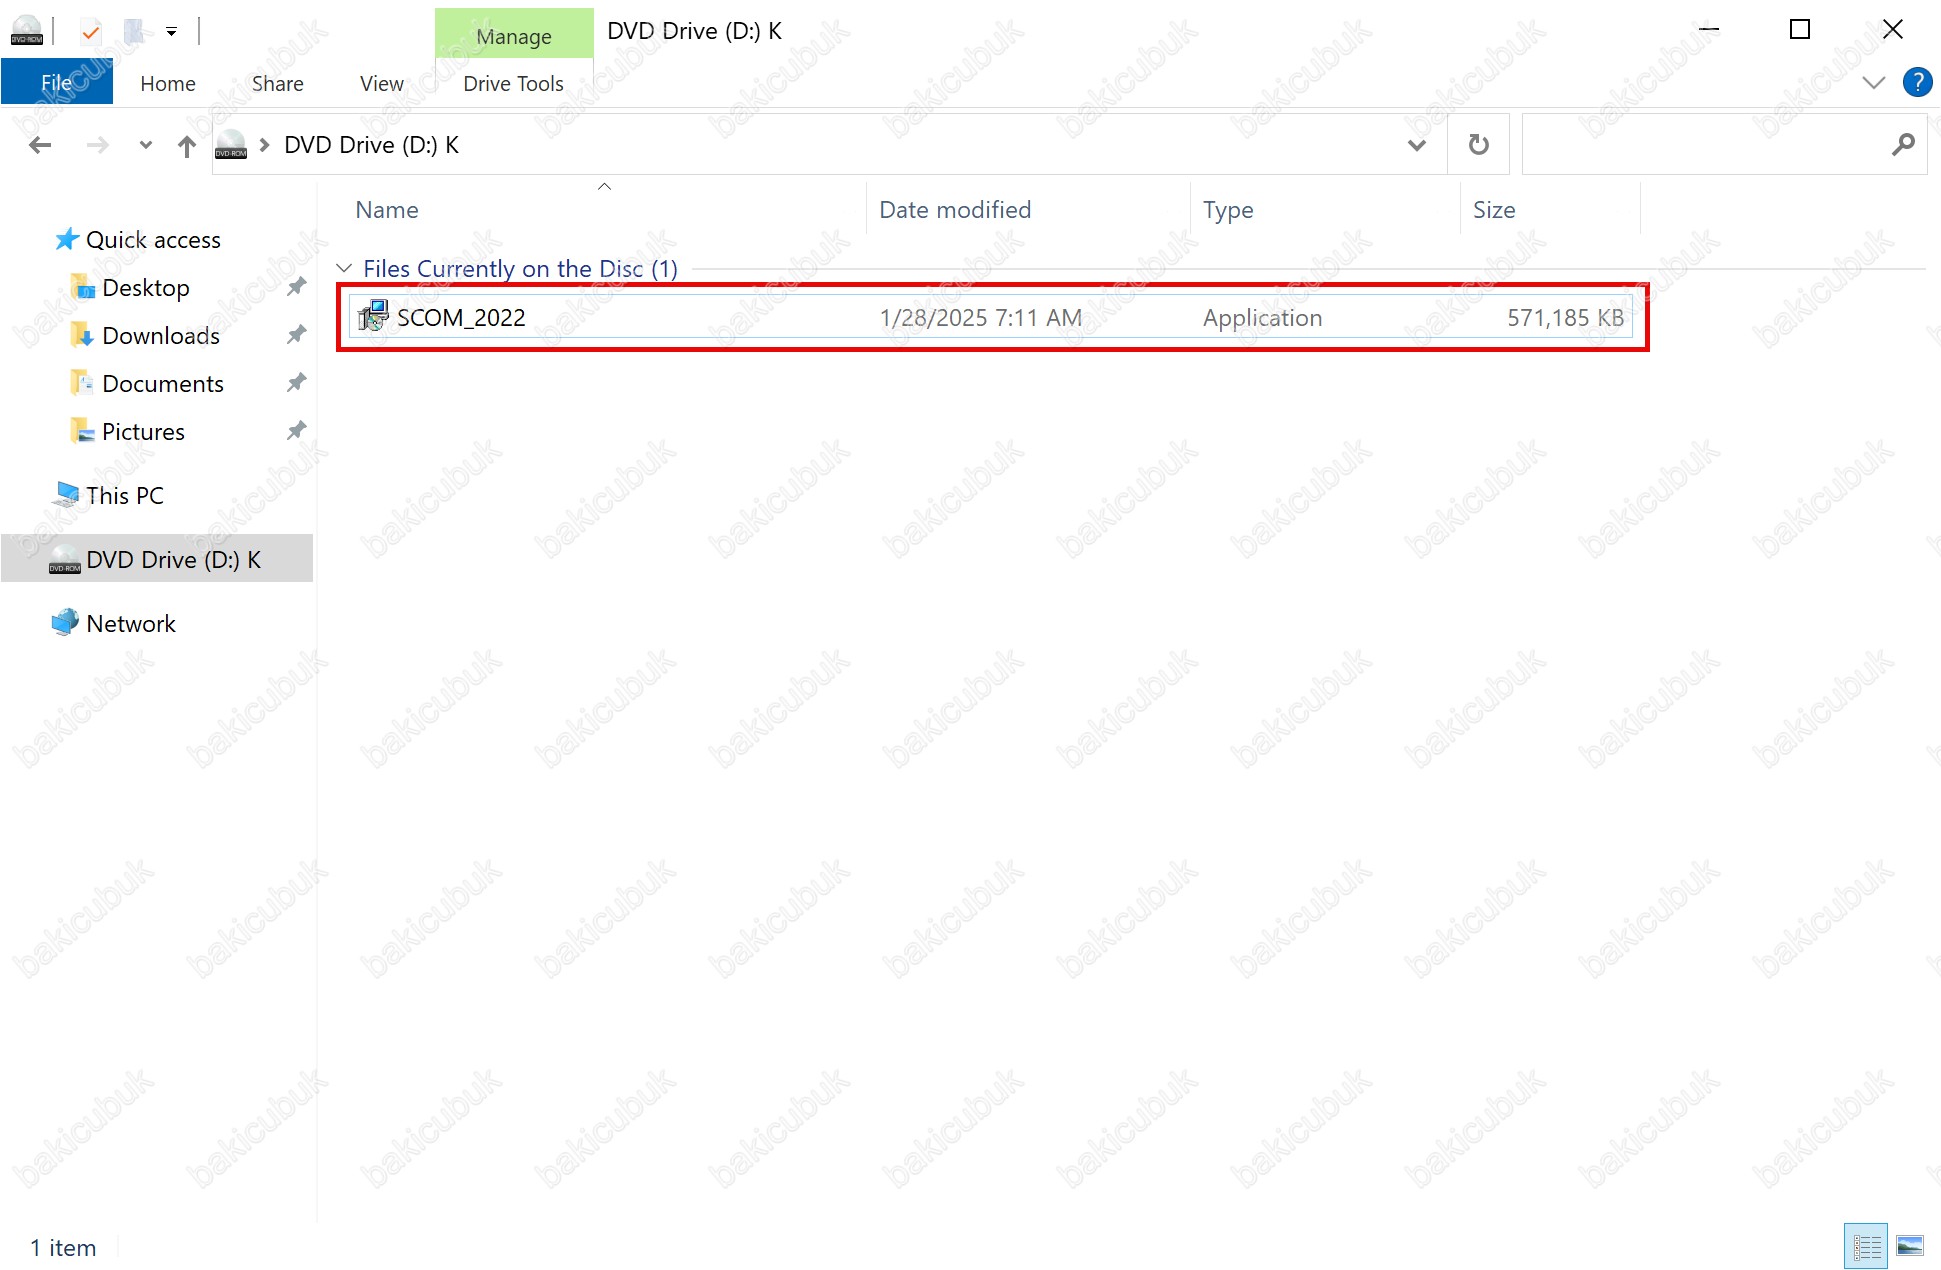1941x1270 pixels.
Task: Click the This PC computer icon
Action: [66, 495]
